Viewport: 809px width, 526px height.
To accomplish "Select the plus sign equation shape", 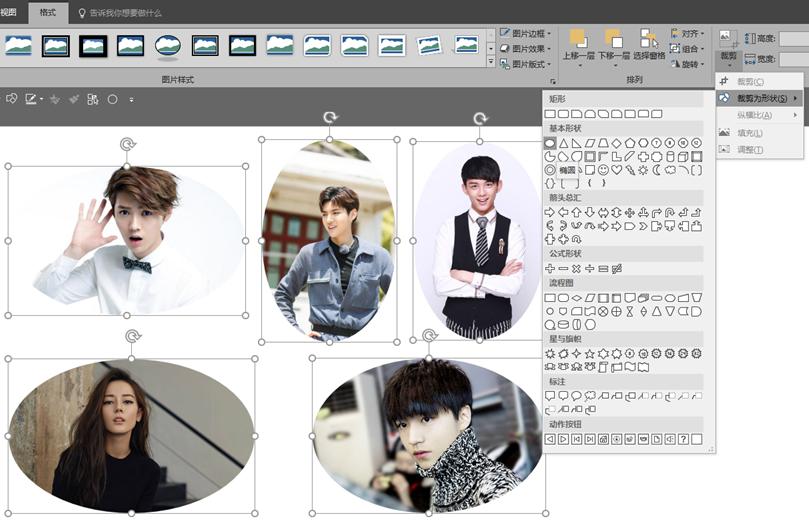I will tap(550, 268).
